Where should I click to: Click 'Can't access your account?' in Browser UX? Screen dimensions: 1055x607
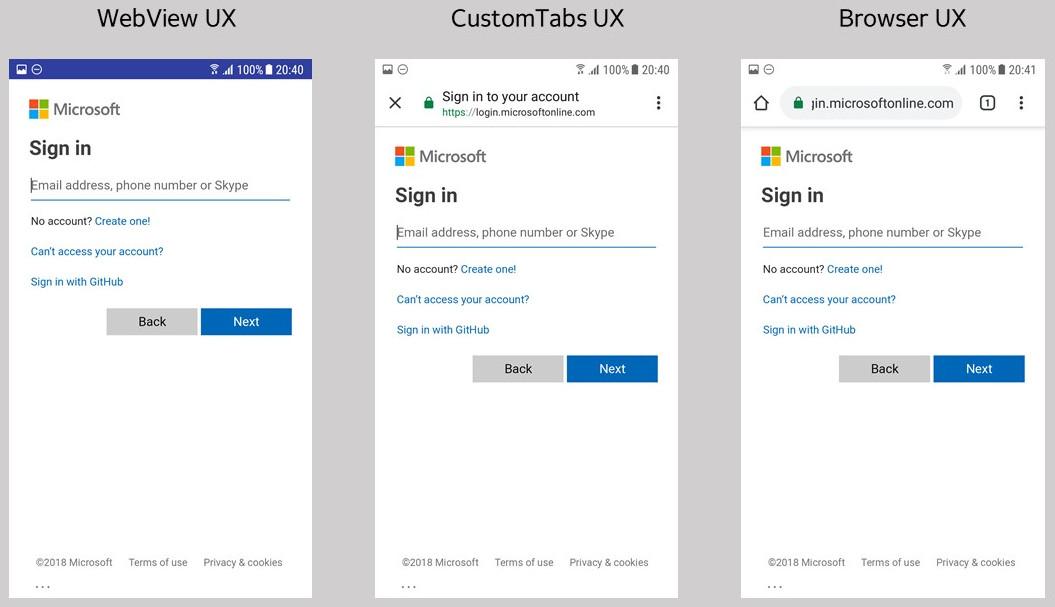click(x=829, y=299)
